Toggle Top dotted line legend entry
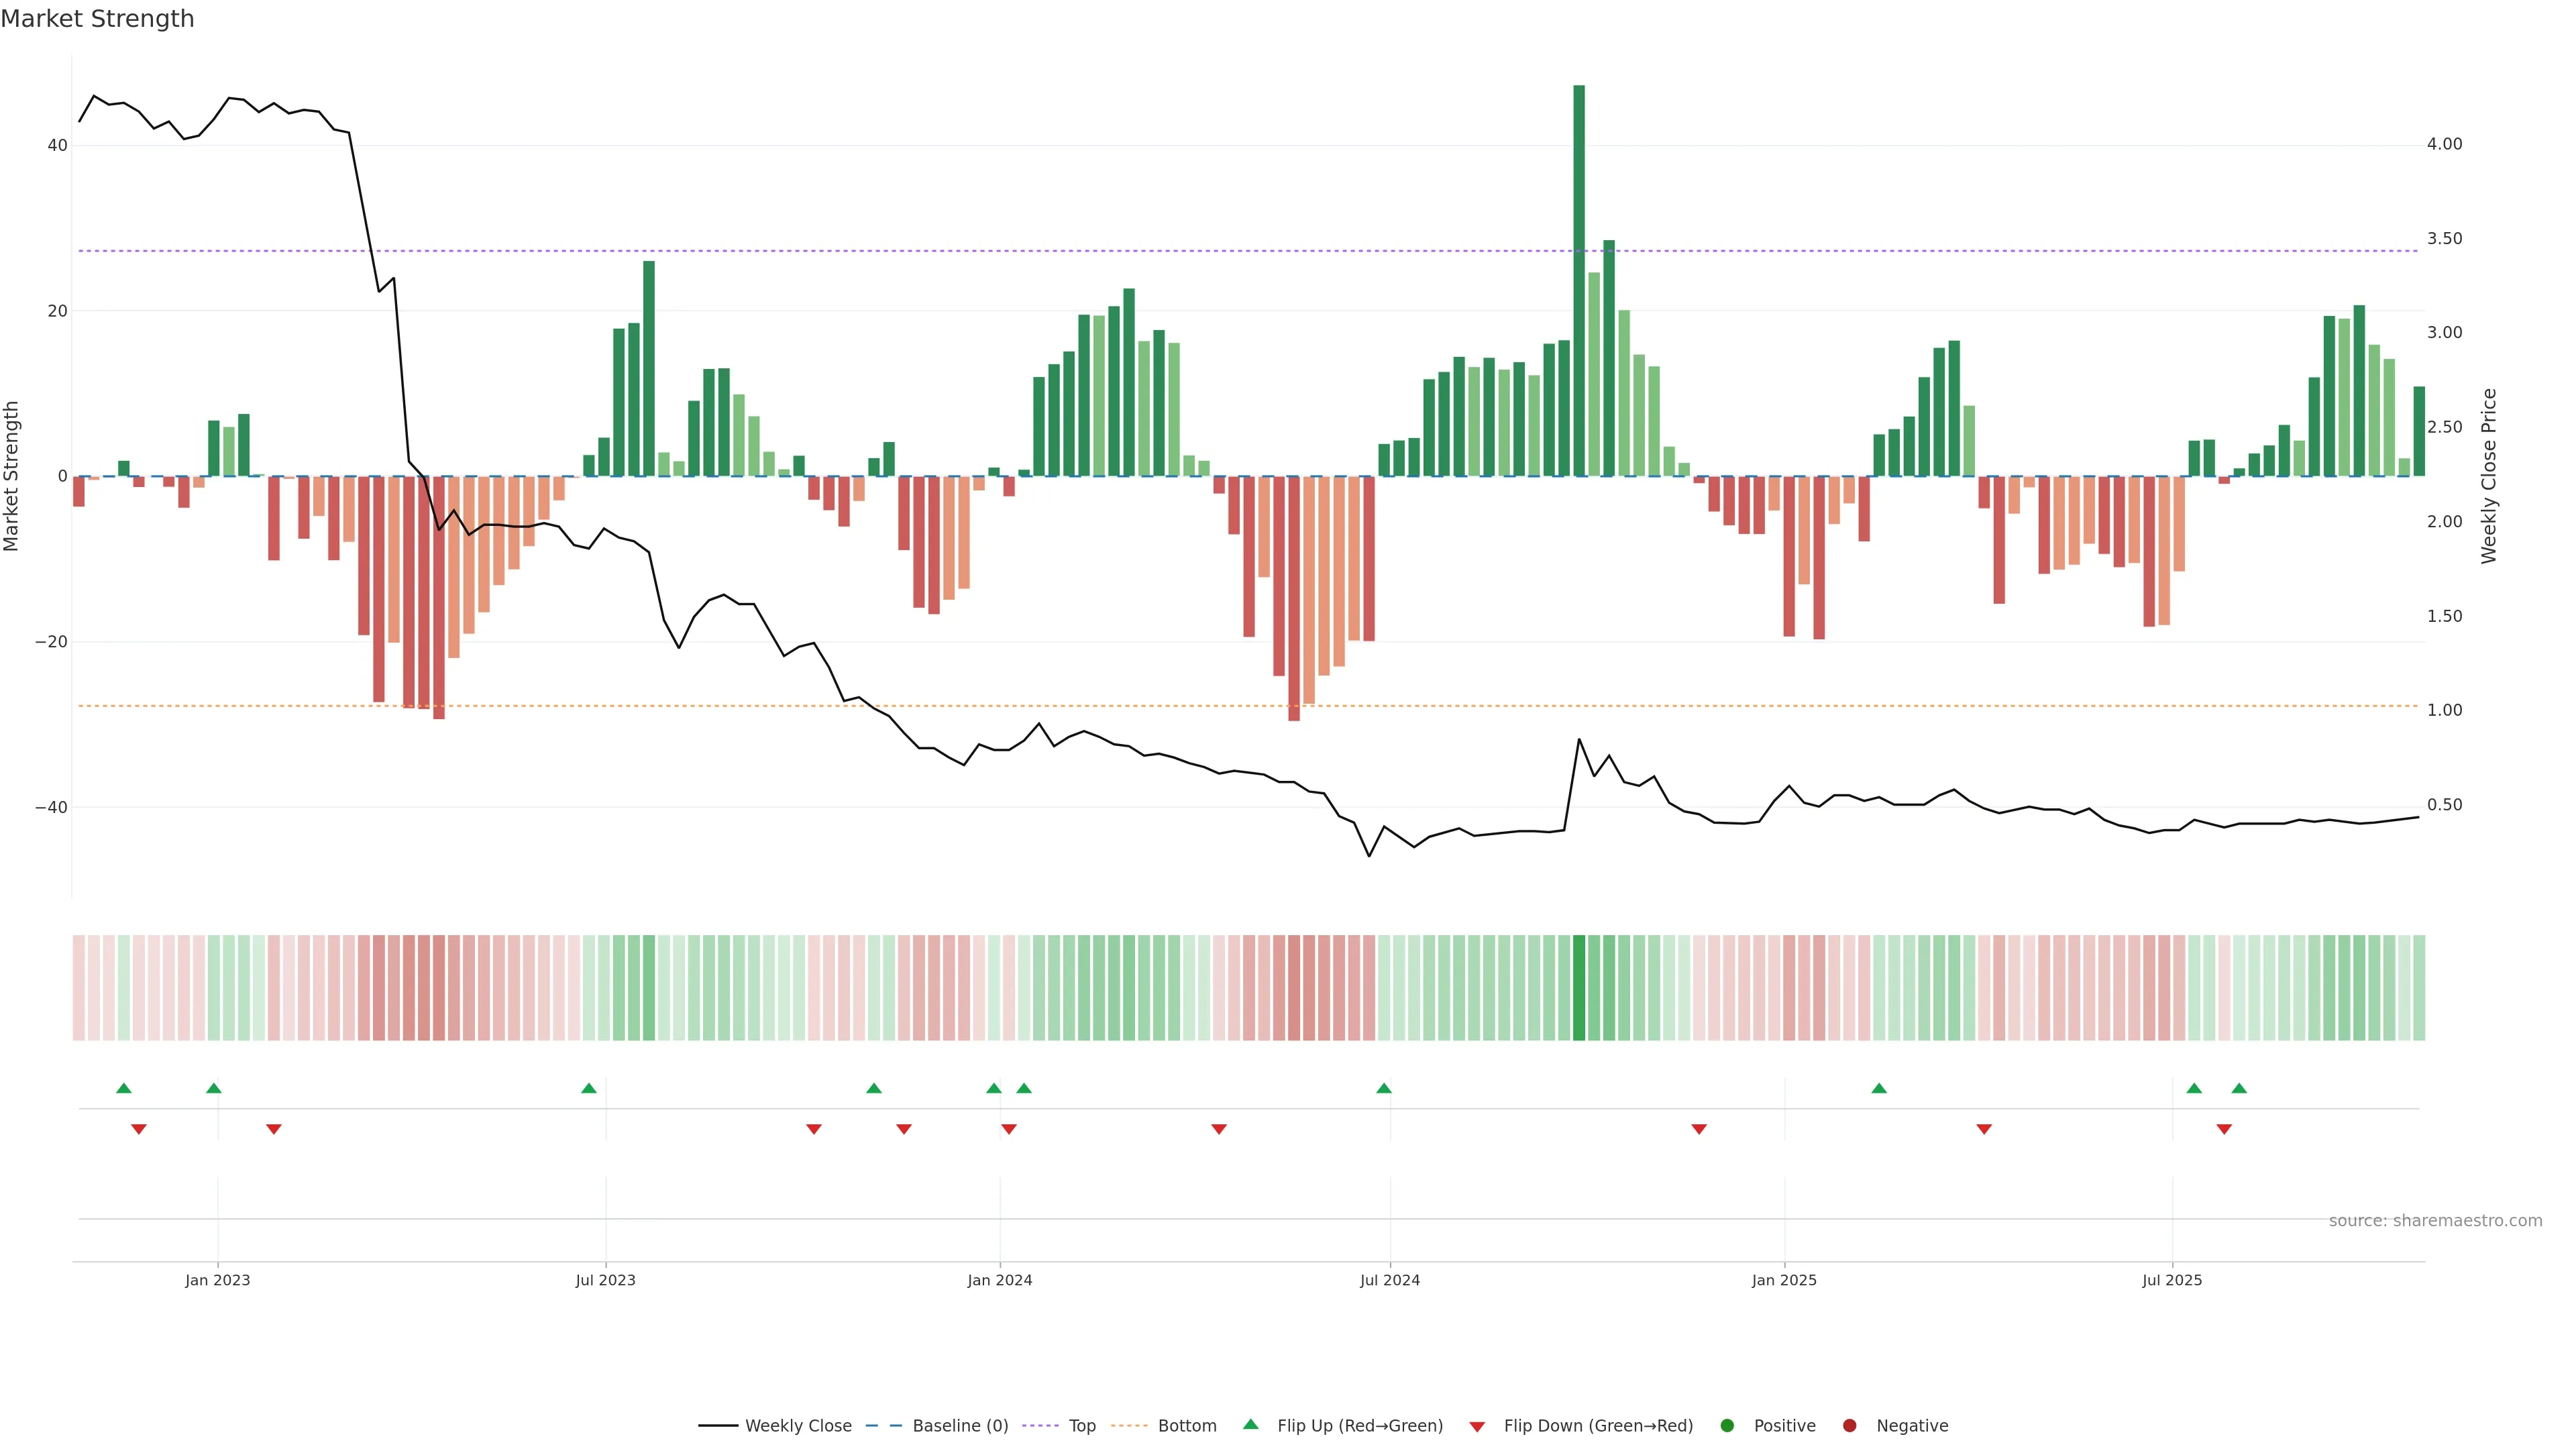The height and width of the screenshot is (1449, 2576). tap(1081, 1426)
